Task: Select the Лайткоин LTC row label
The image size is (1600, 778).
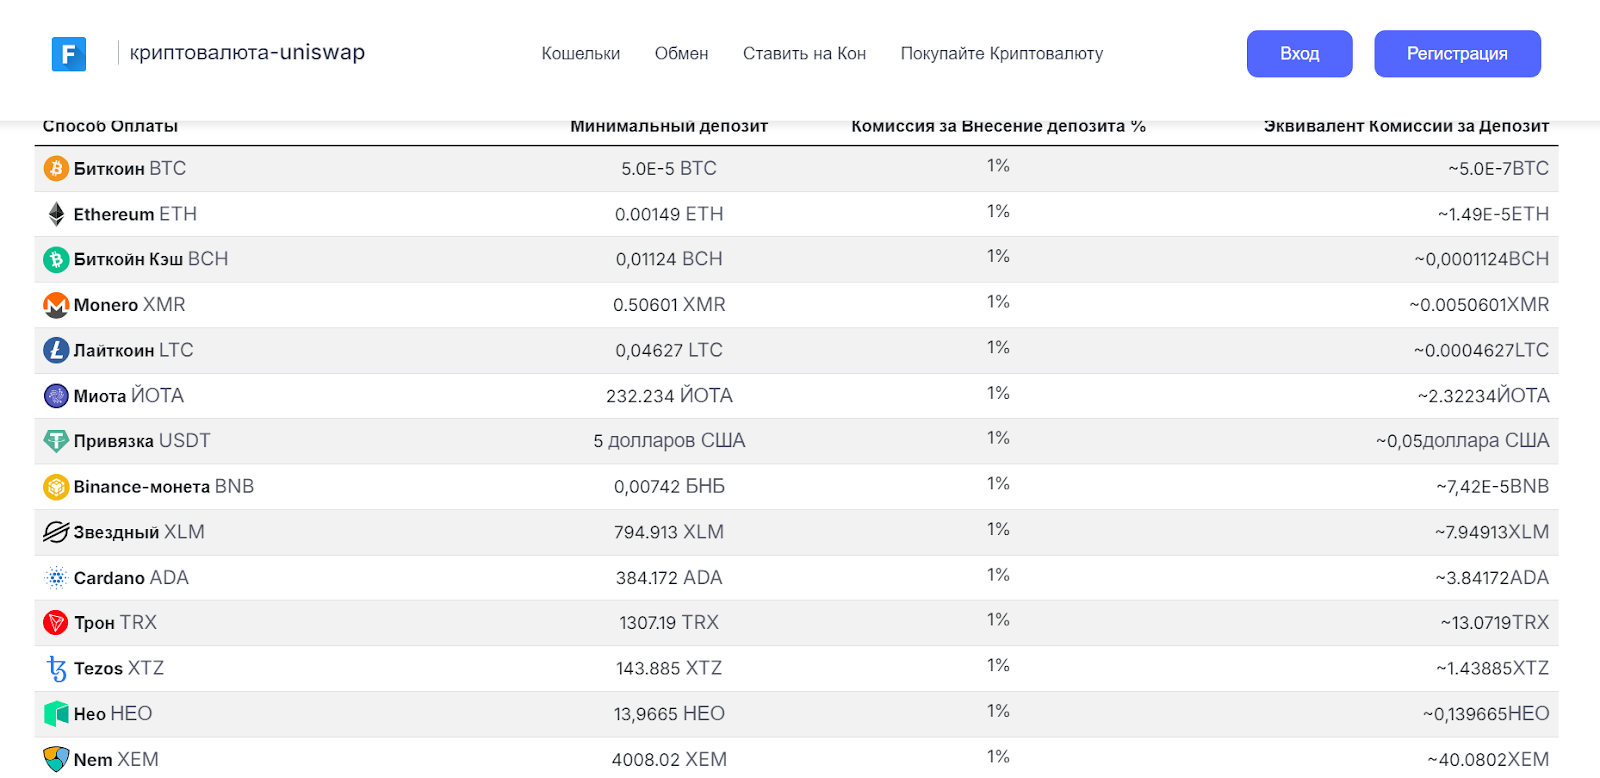Action: click(x=133, y=350)
